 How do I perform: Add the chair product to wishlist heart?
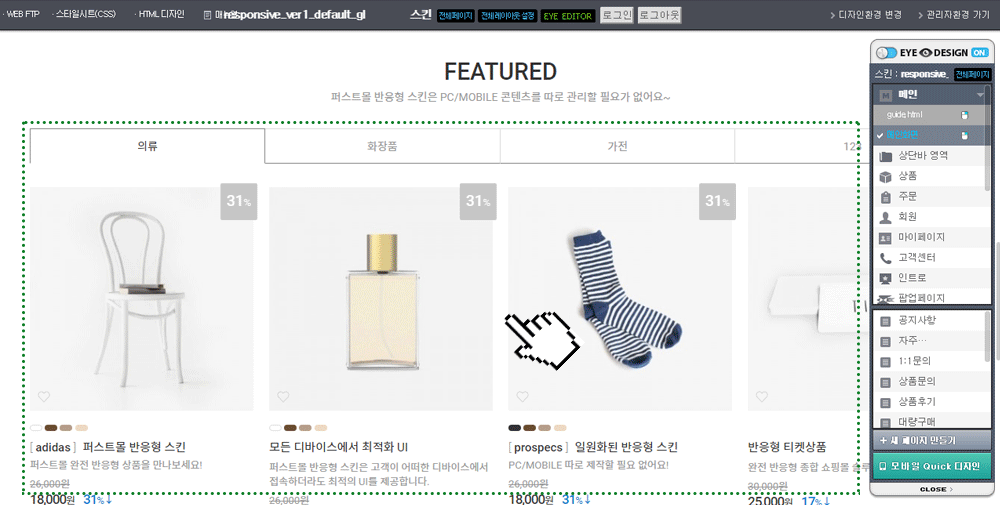pos(44,397)
